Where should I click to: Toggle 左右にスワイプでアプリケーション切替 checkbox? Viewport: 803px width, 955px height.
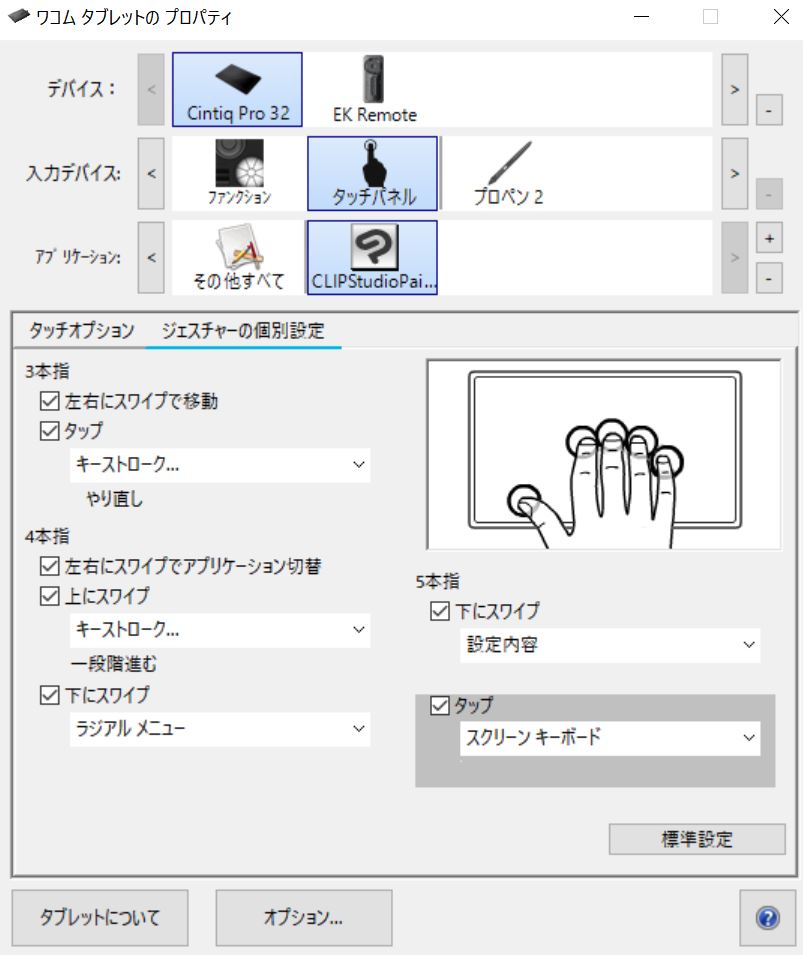coord(49,566)
